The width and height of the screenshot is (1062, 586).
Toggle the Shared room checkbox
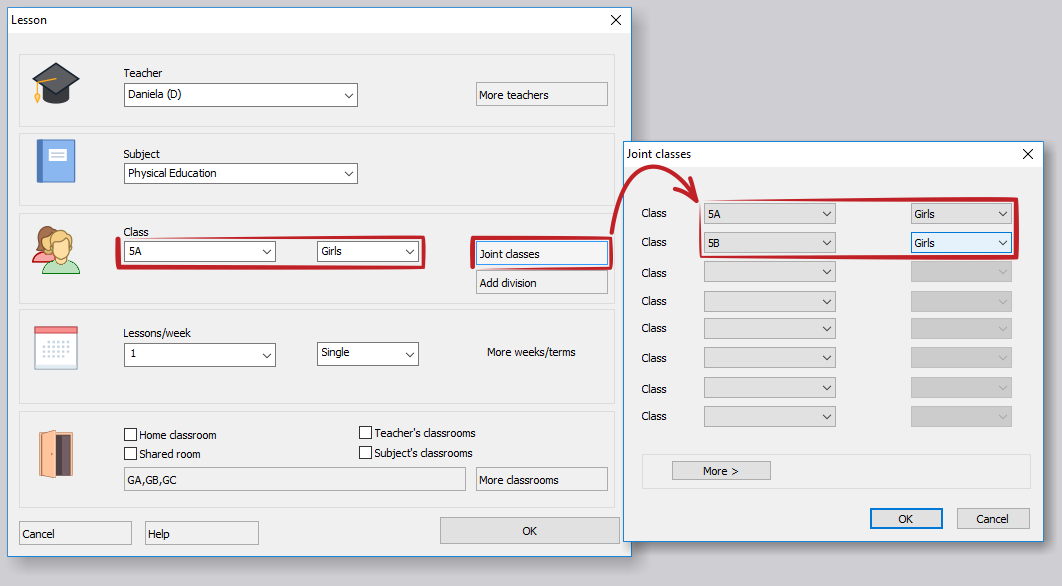(x=130, y=454)
